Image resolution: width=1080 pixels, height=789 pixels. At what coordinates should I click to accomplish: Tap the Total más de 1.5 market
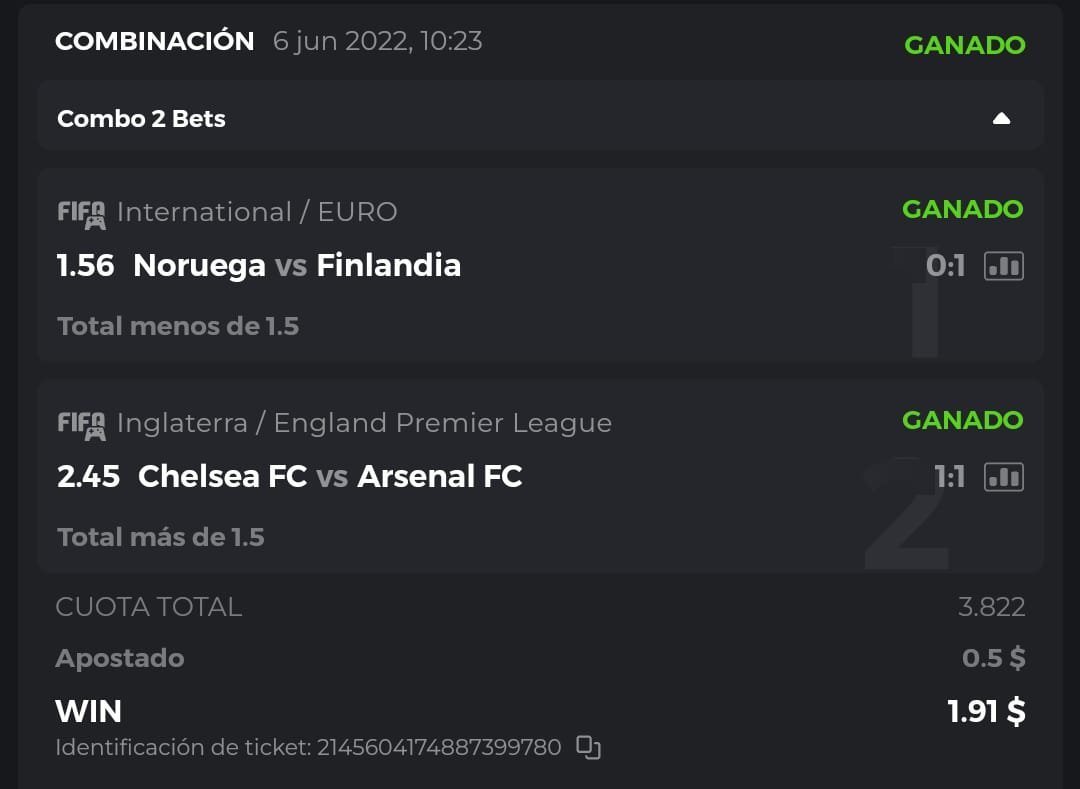pyautogui.click(x=161, y=537)
